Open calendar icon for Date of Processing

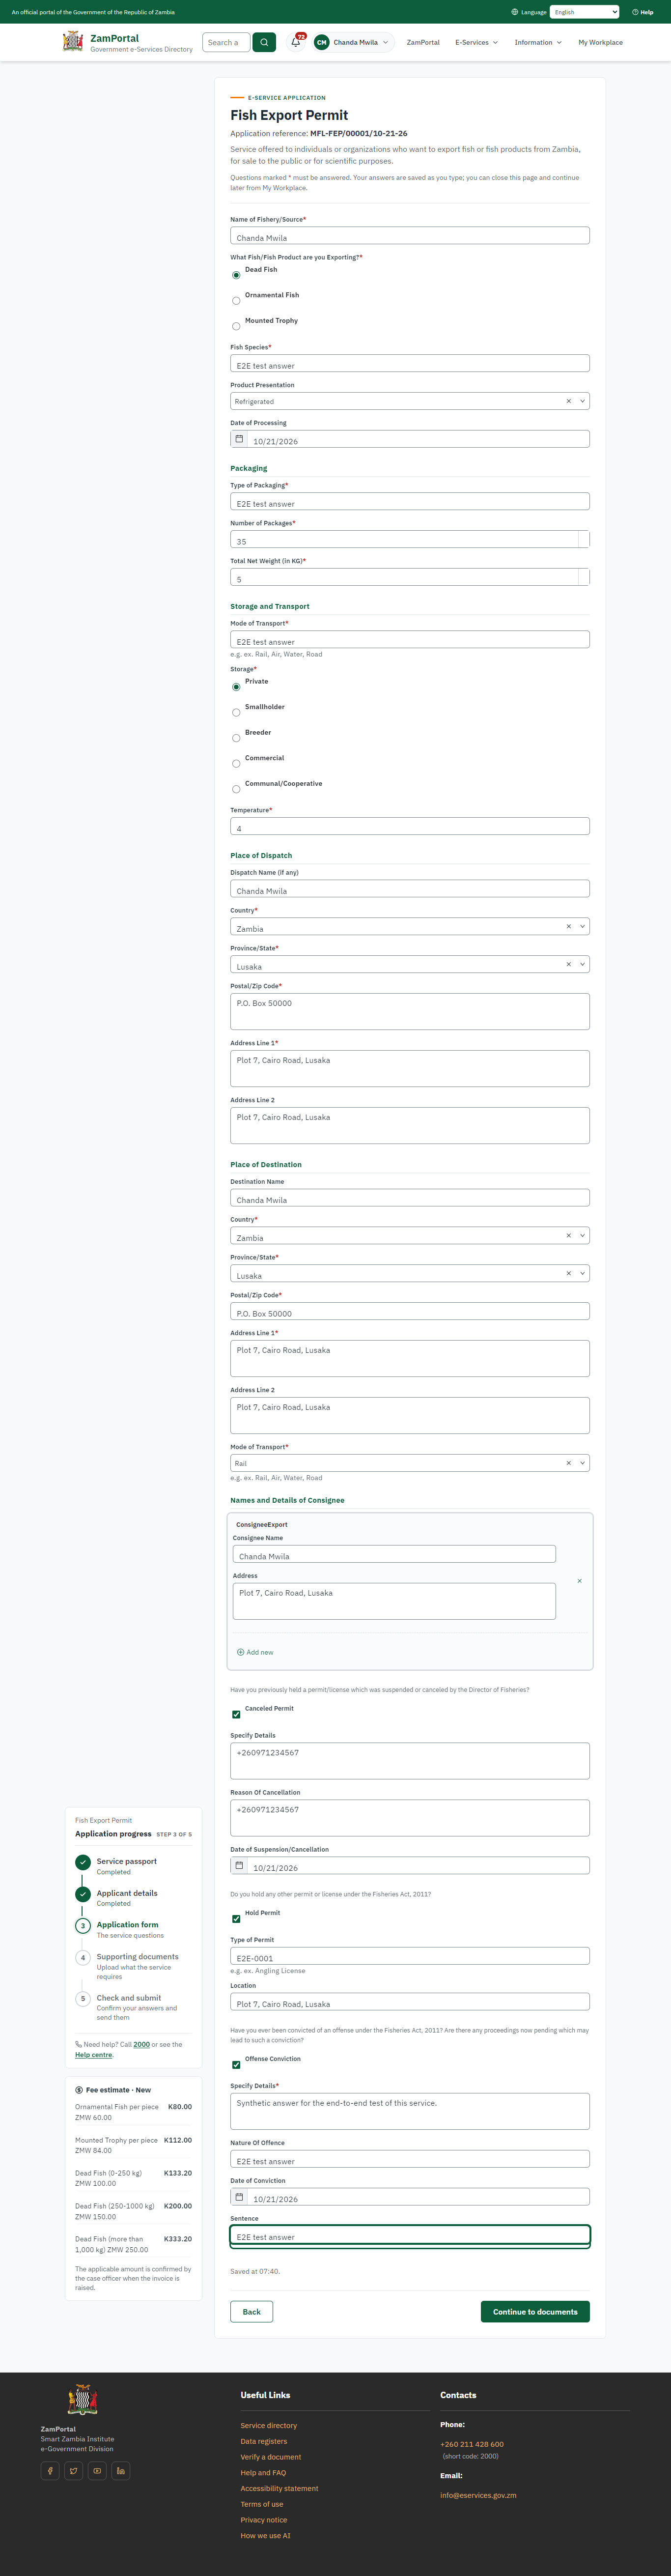point(239,439)
